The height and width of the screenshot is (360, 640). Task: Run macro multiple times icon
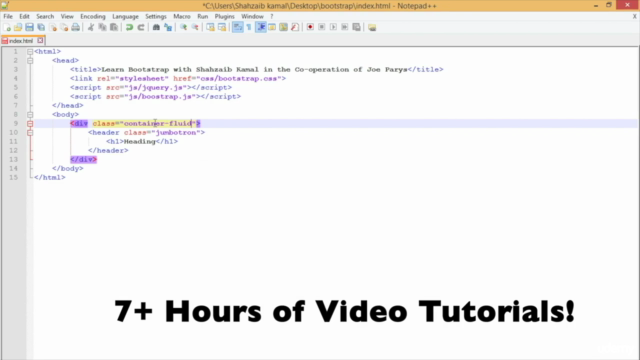click(344, 27)
